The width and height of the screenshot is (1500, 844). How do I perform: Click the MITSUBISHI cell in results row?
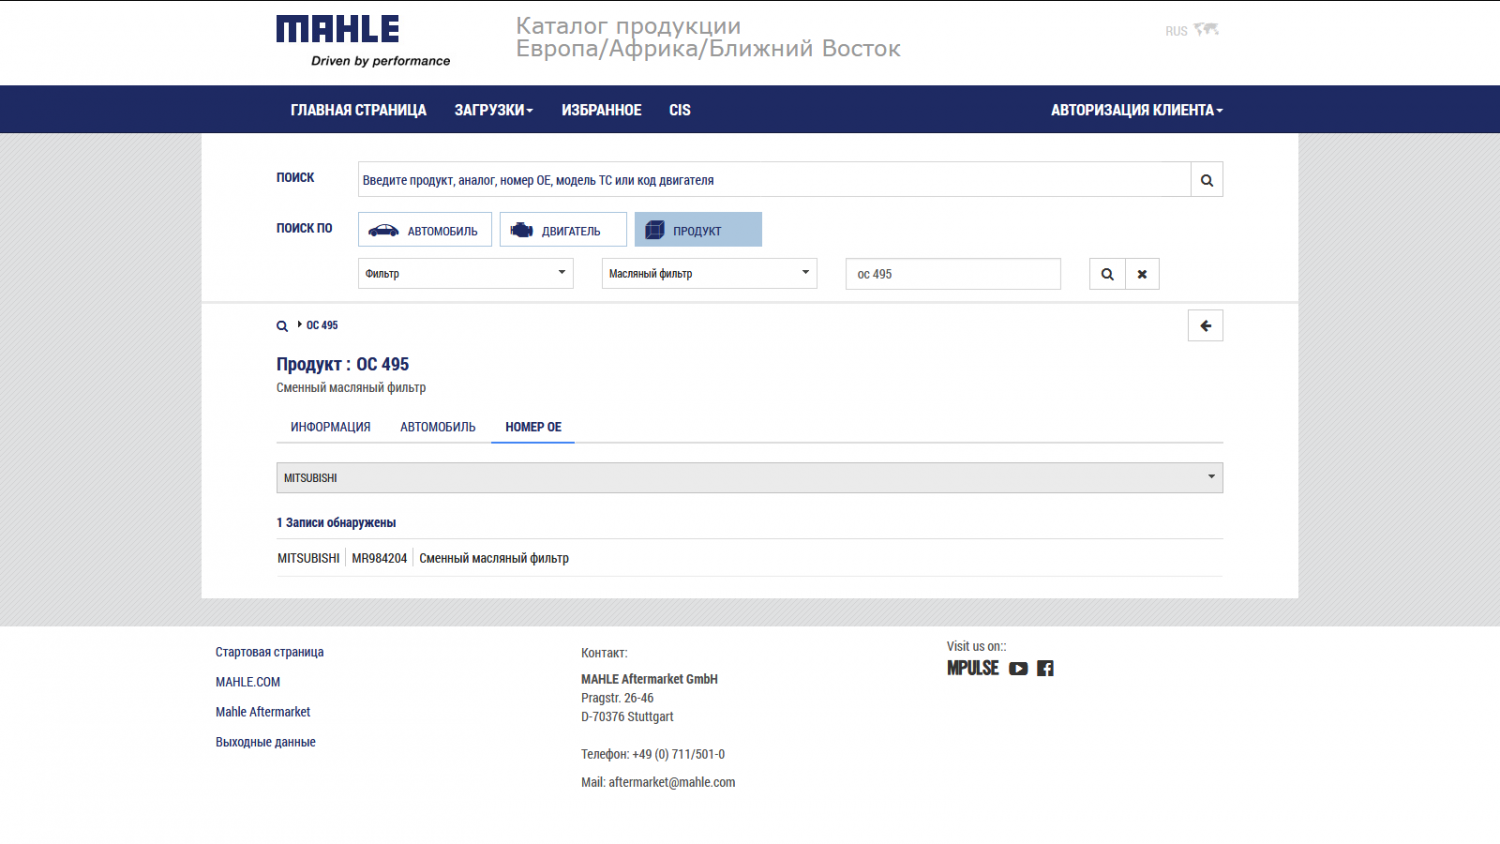pos(308,559)
